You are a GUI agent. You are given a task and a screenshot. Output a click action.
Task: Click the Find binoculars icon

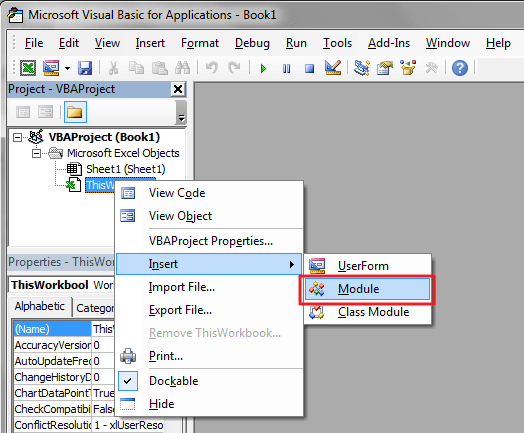click(x=182, y=68)
